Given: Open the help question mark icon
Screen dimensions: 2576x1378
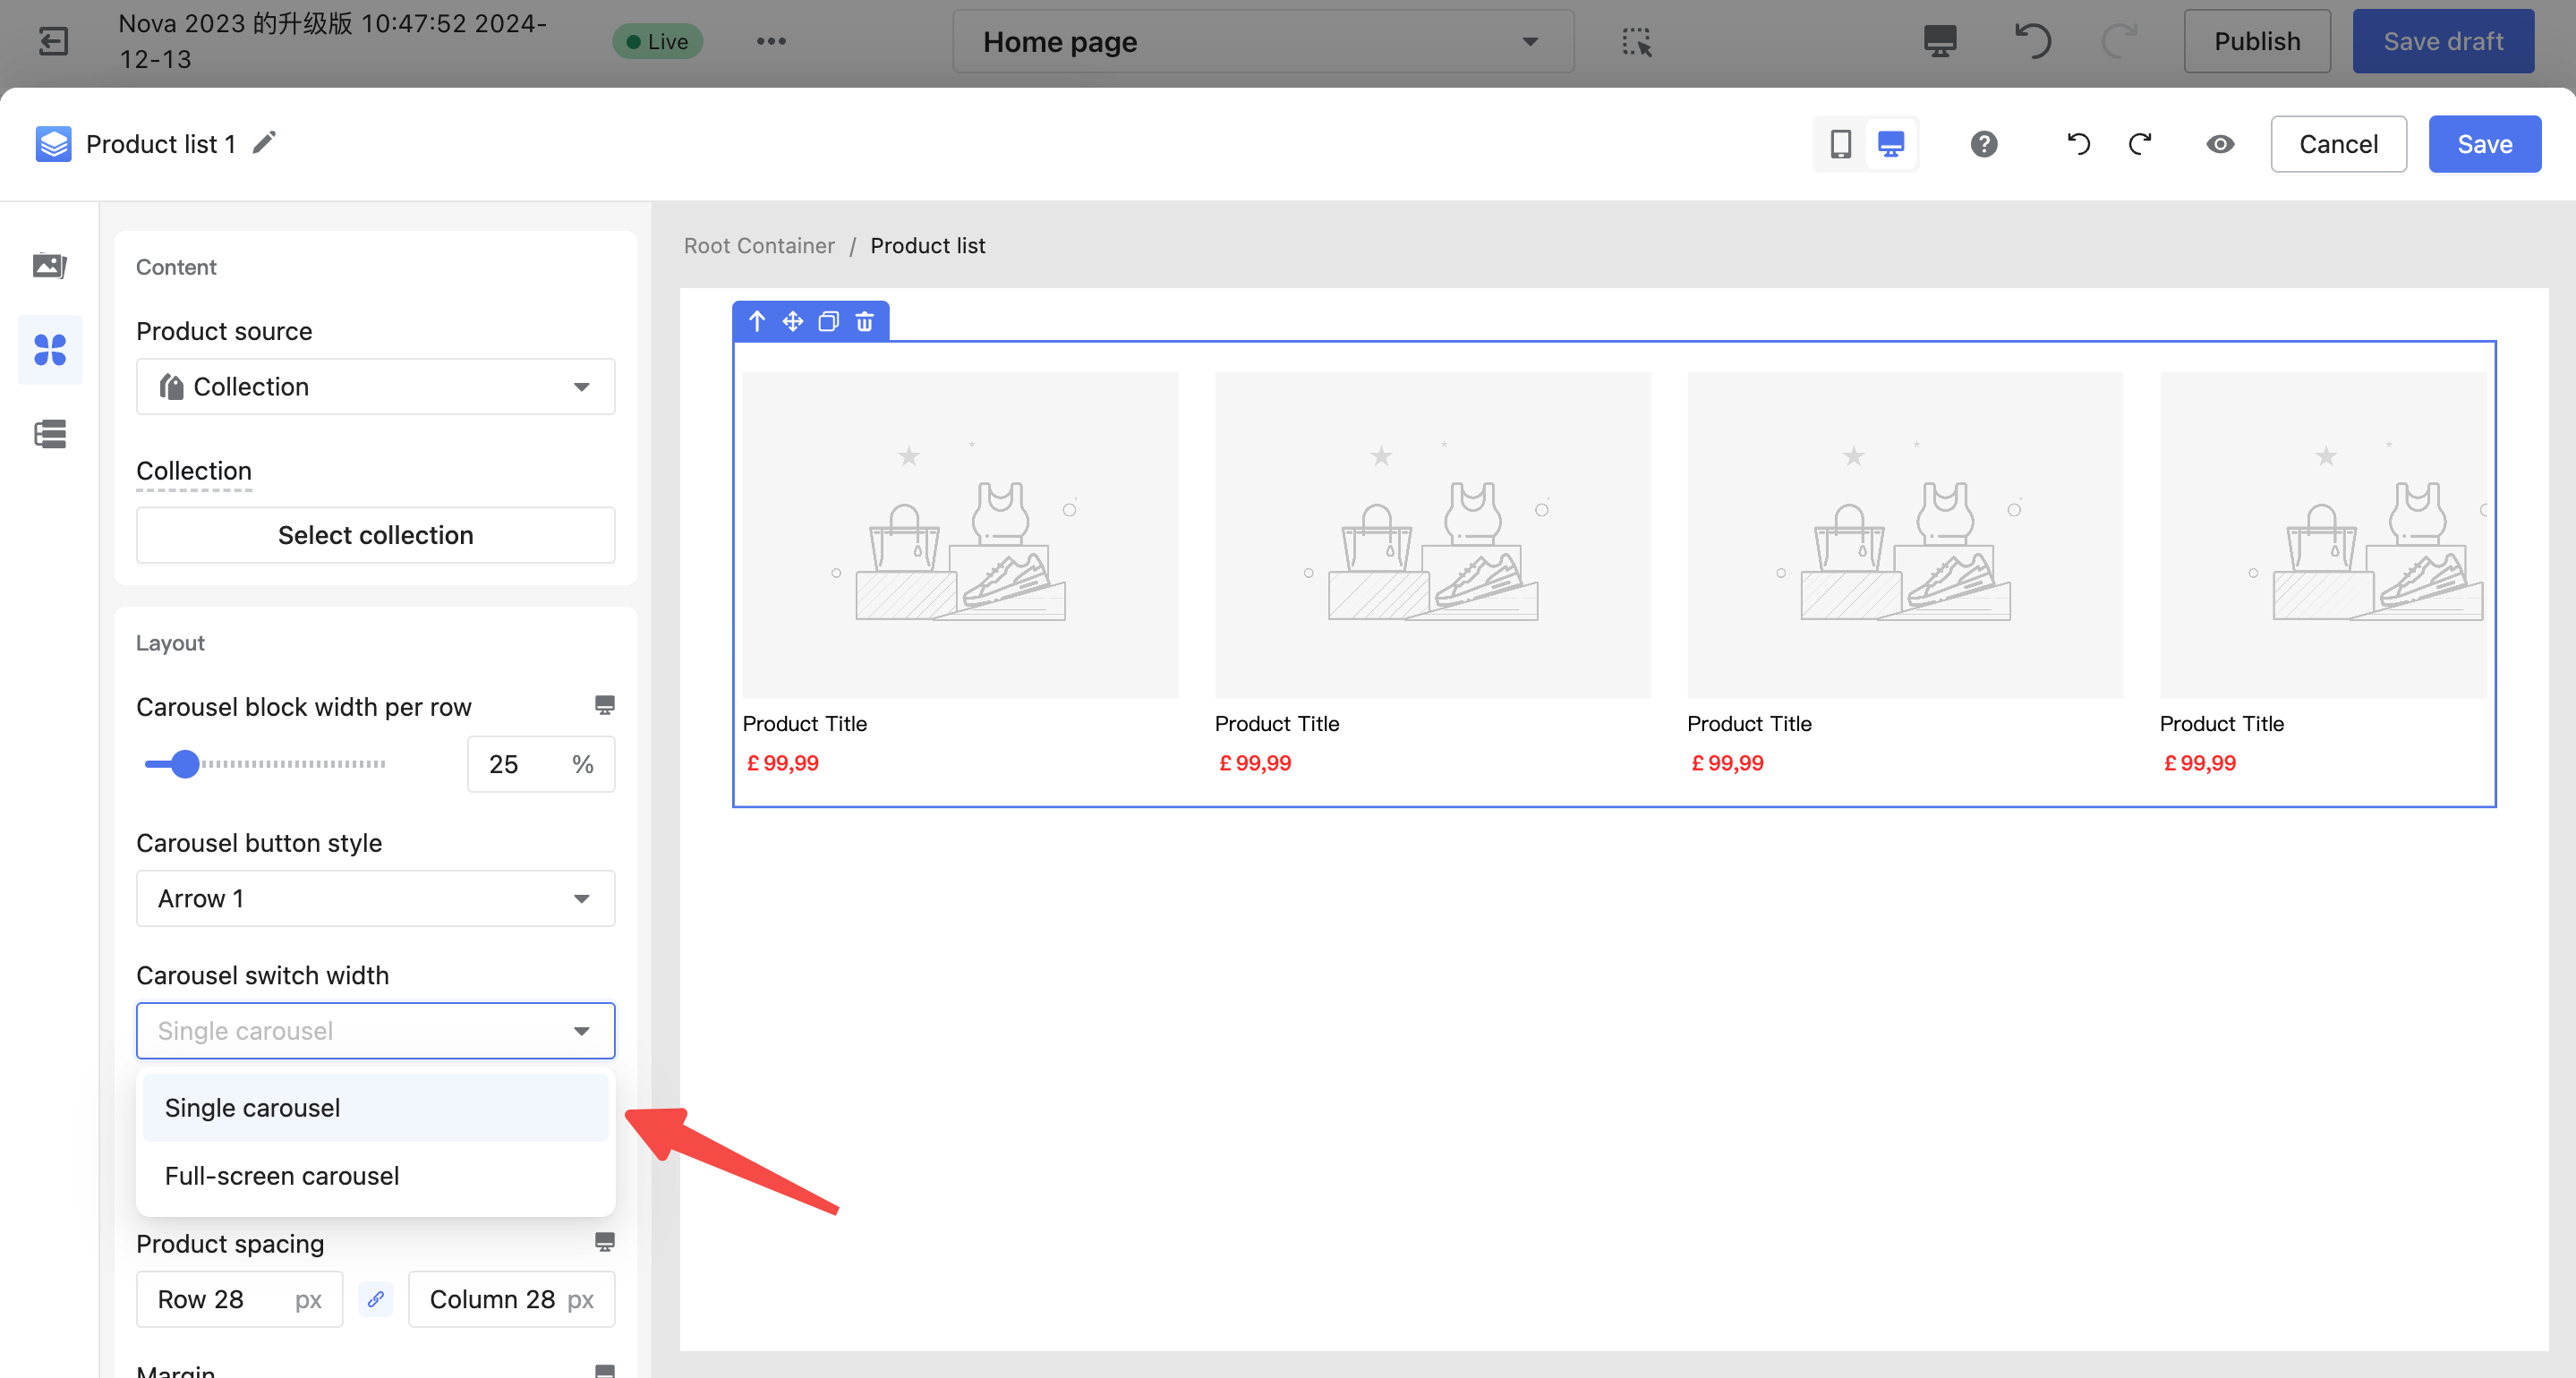Looking at the screenshot, I should (1984, 144).
